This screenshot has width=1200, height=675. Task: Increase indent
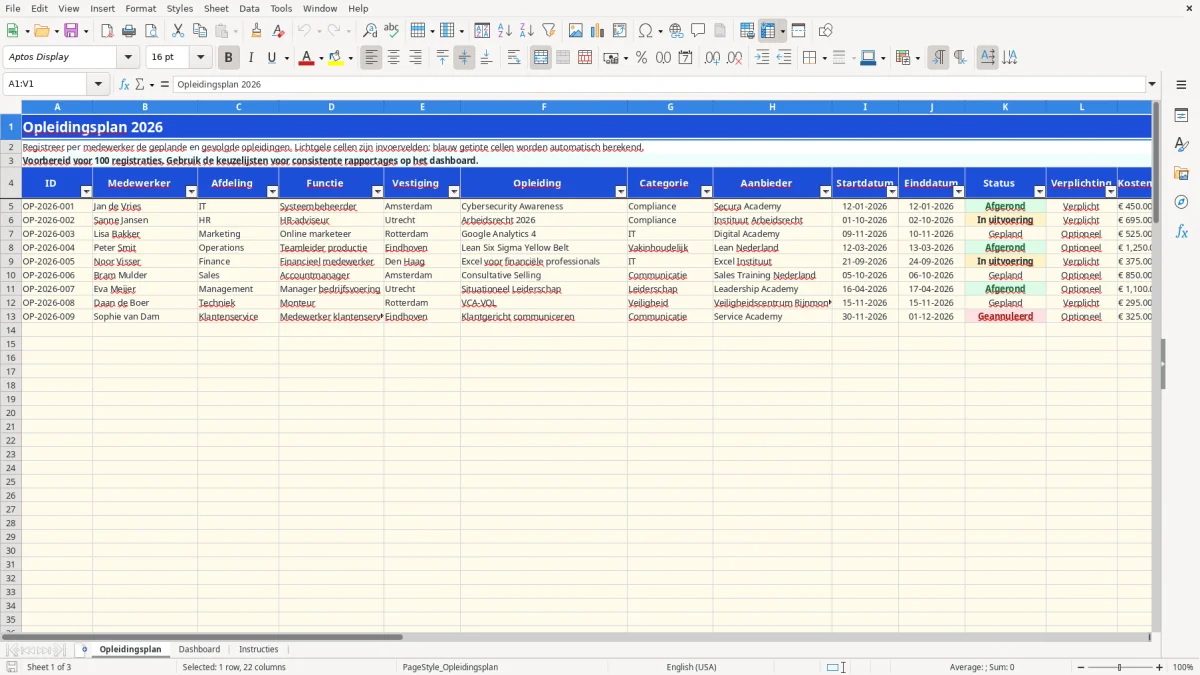(x=762, y=58)
